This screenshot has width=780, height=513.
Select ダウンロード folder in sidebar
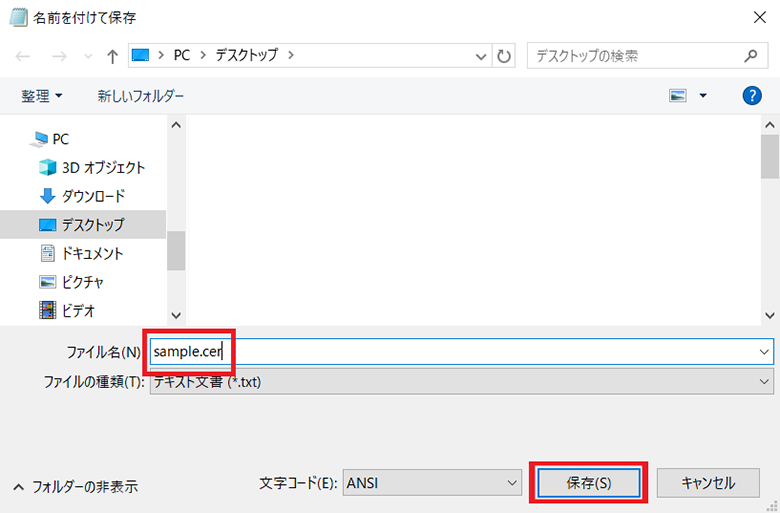pos(93,196)
